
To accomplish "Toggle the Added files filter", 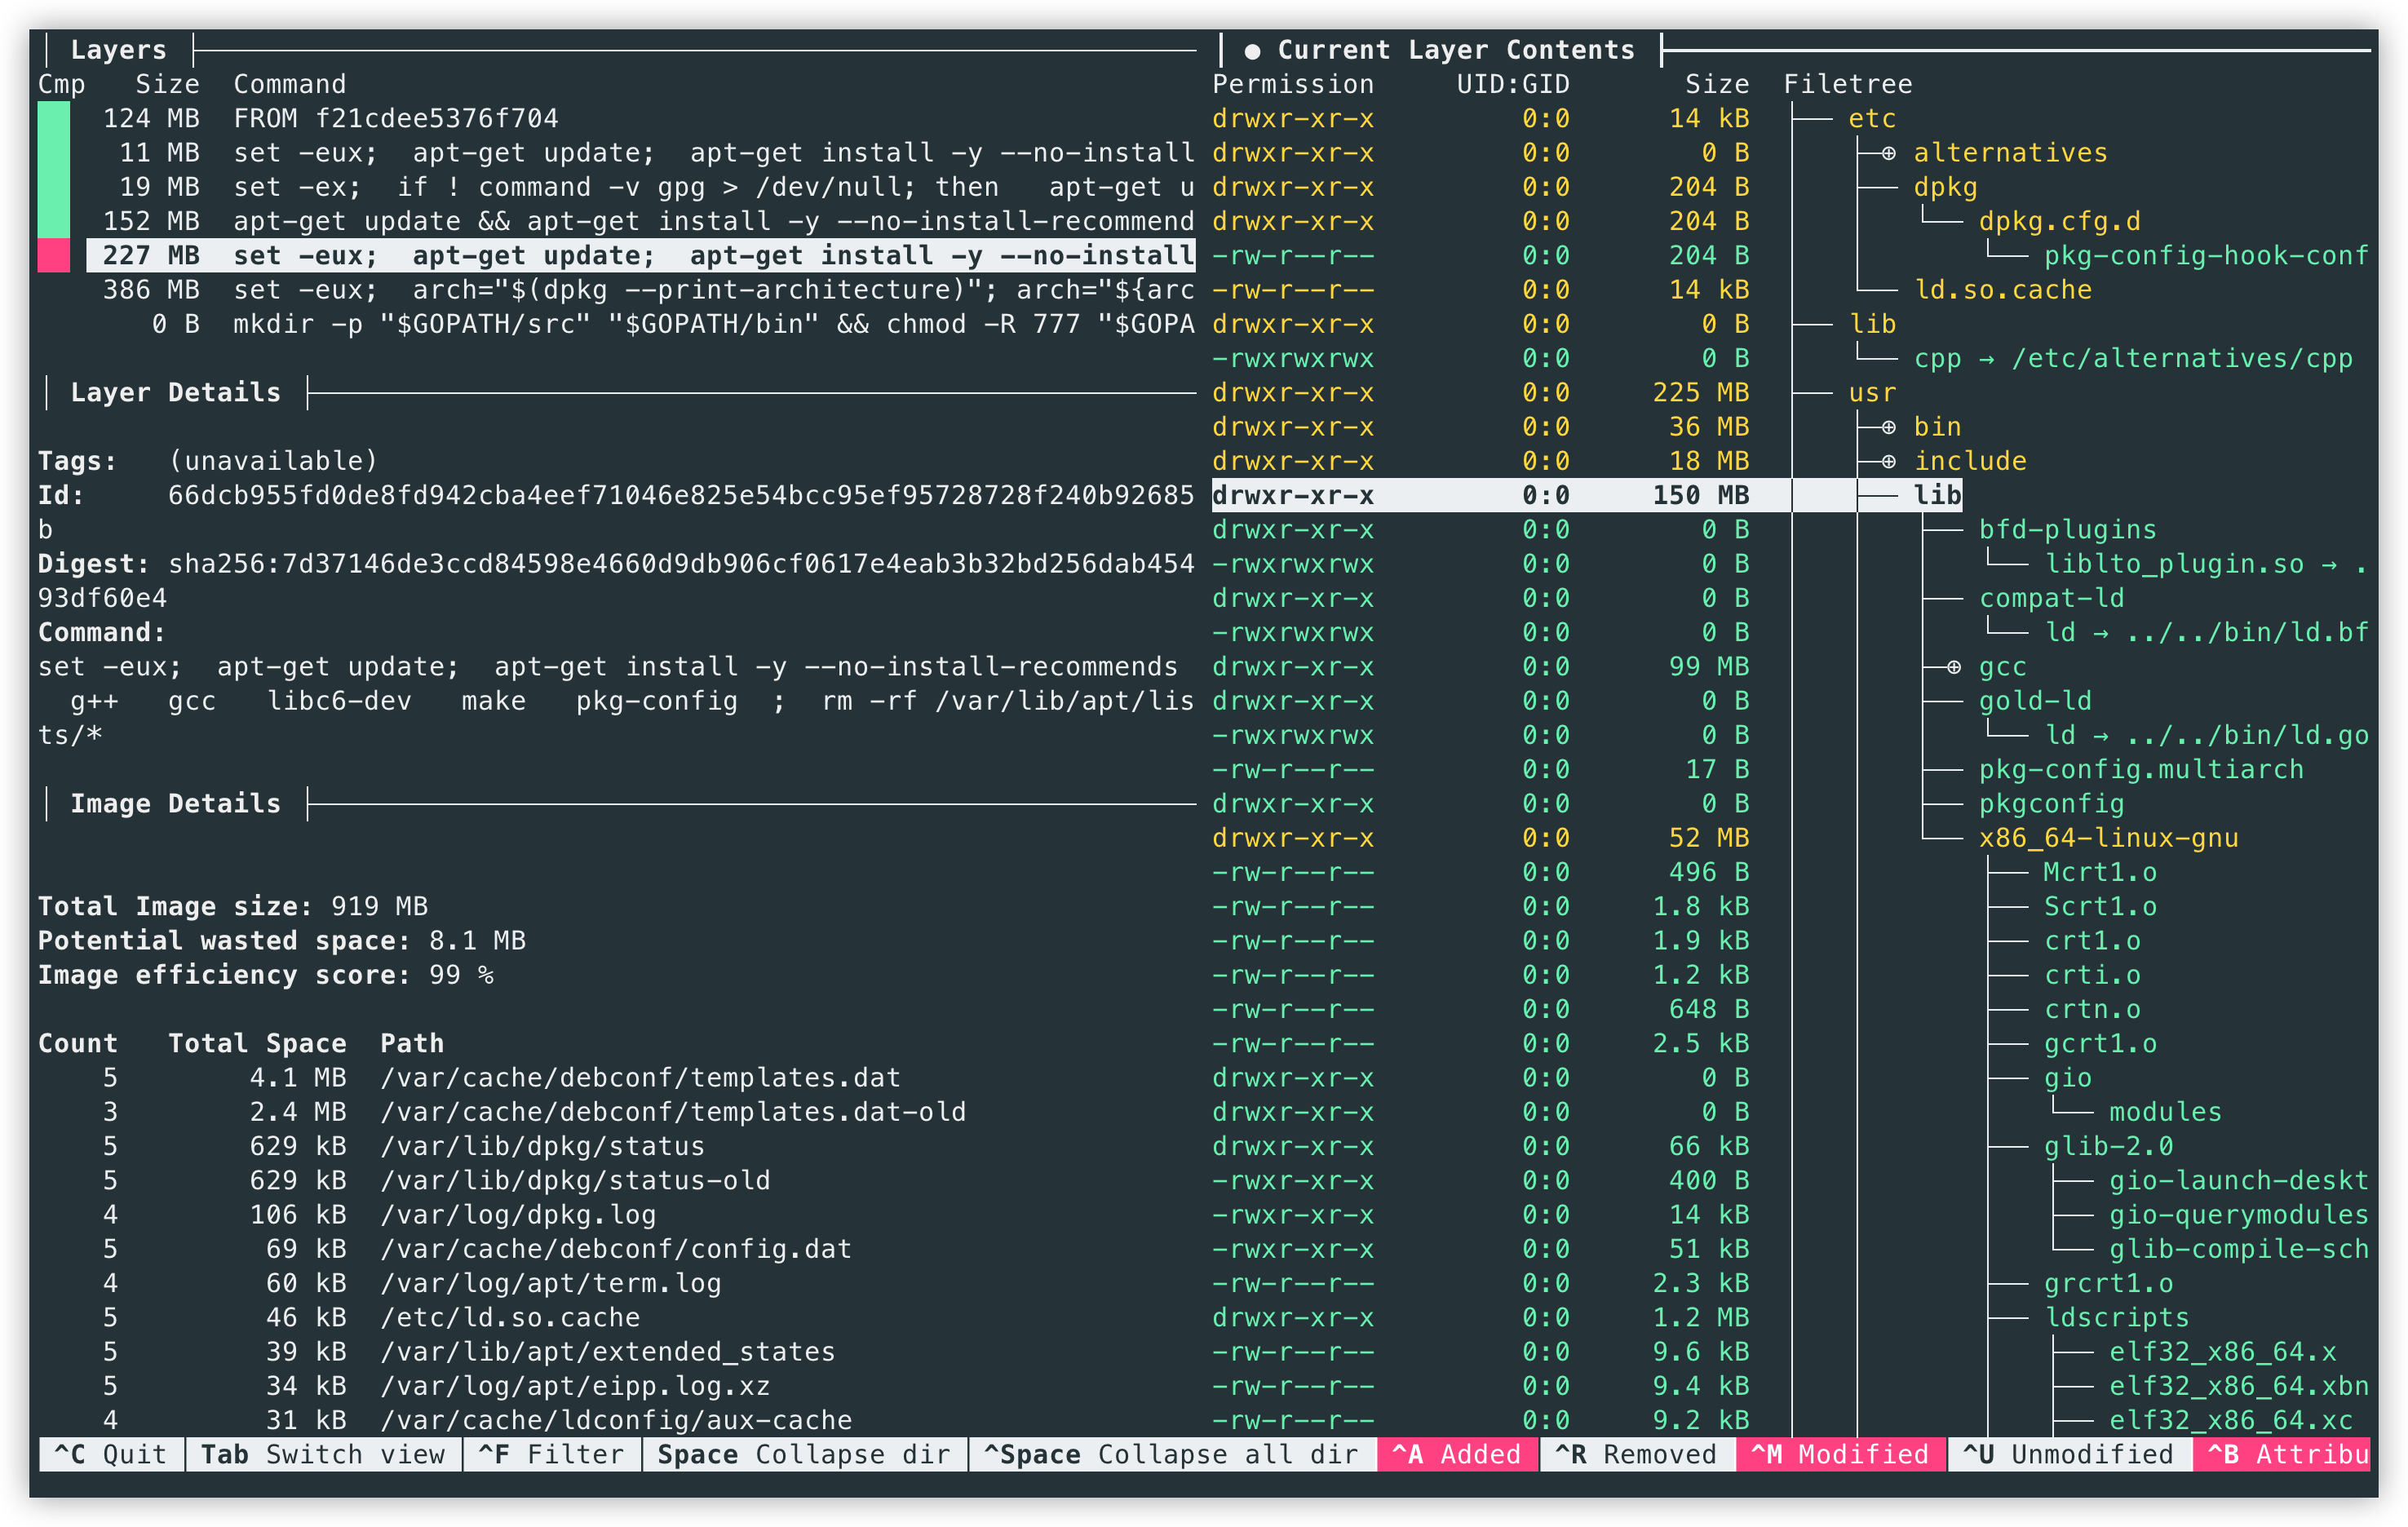I will pos(1455,1455).
